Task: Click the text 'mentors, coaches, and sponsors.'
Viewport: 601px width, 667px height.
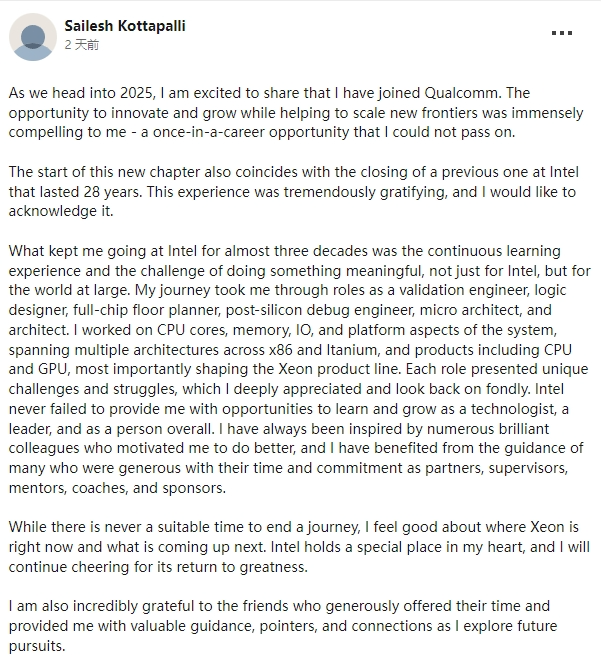Action: tap(117, 488)
